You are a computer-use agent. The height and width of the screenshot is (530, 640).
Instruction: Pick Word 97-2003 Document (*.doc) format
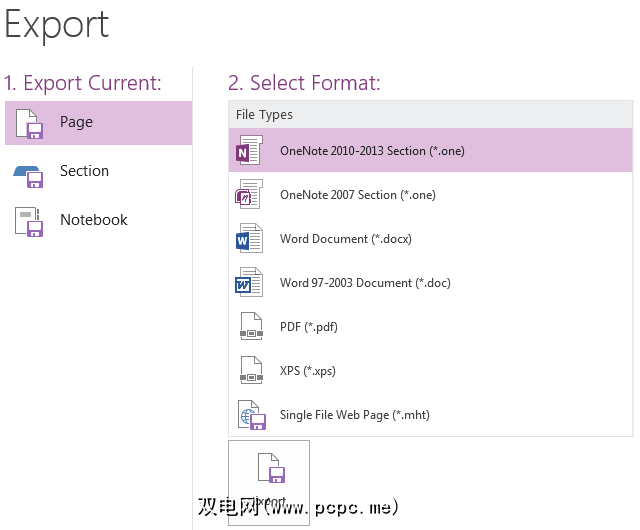tap(365, 283)
